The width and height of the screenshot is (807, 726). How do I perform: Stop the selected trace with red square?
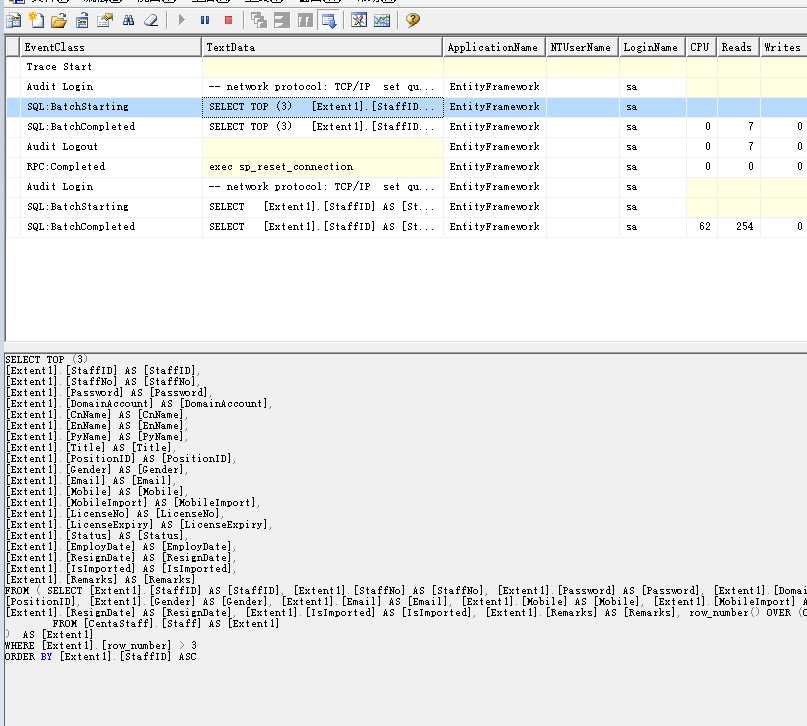229,21
